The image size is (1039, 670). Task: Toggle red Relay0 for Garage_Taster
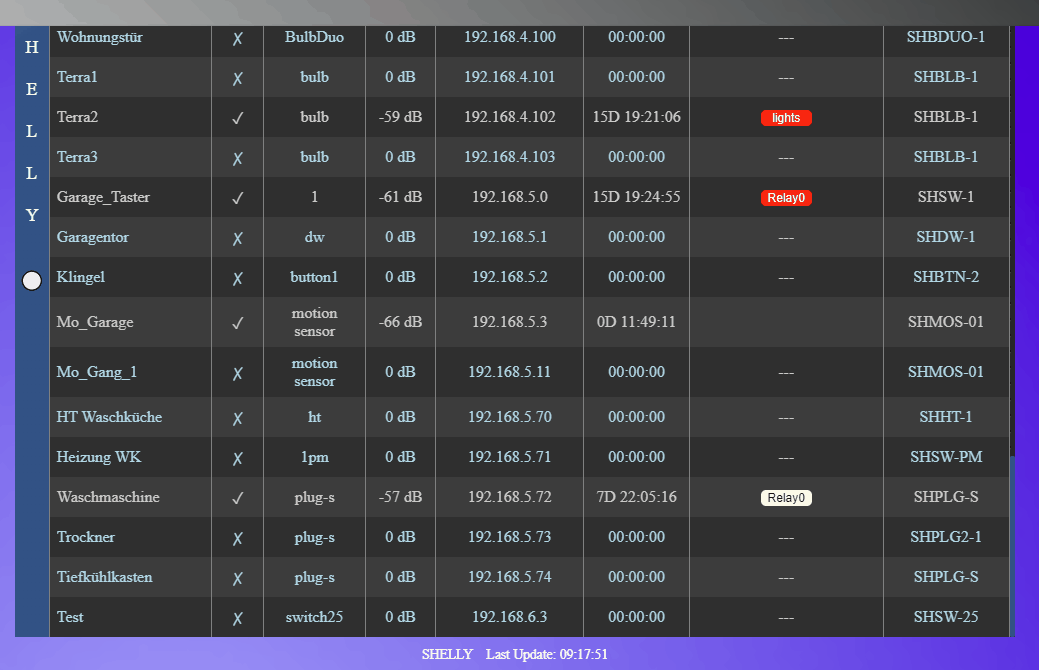coord(786,198)
